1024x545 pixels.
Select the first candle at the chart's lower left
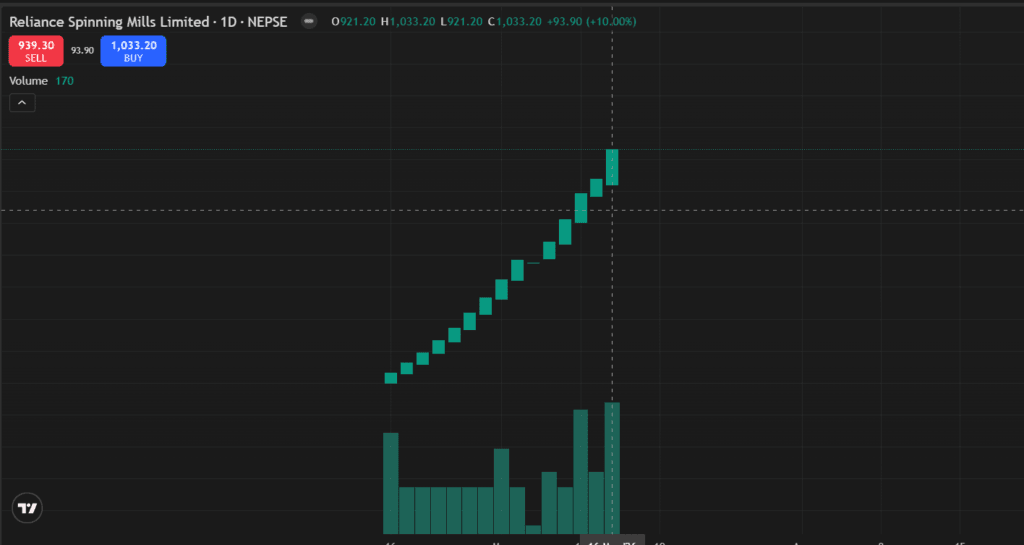pyautogui.click(x=391, y=377)
